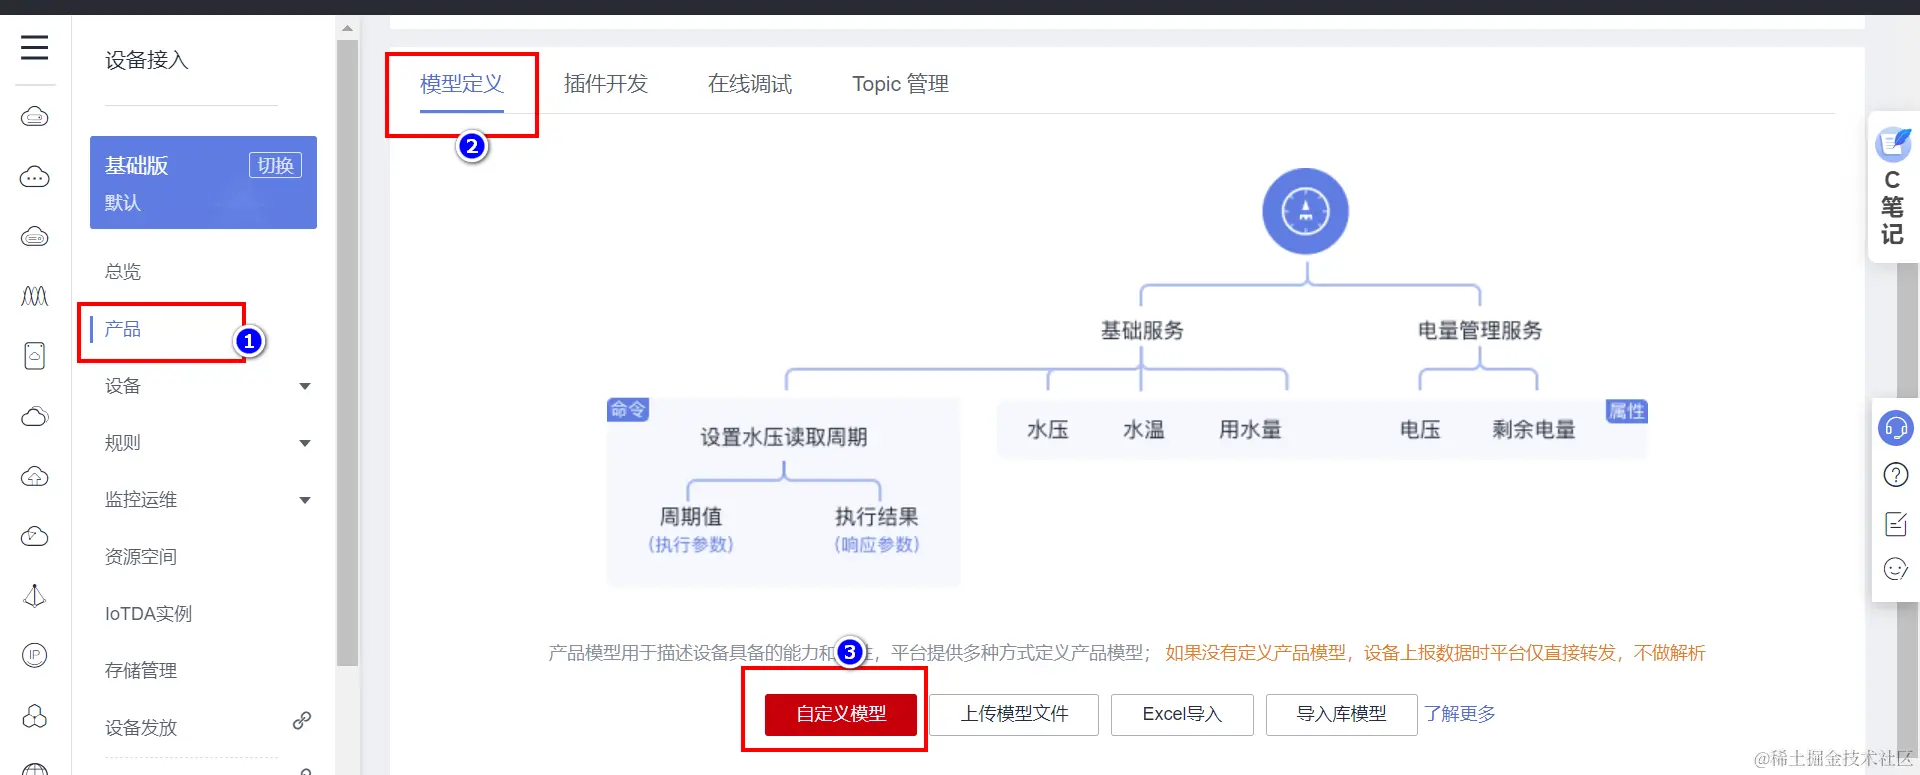Open 资源空间 in the sidebar
The width and height of the screenshot is (1920, 775).
(x=141, y=556)
